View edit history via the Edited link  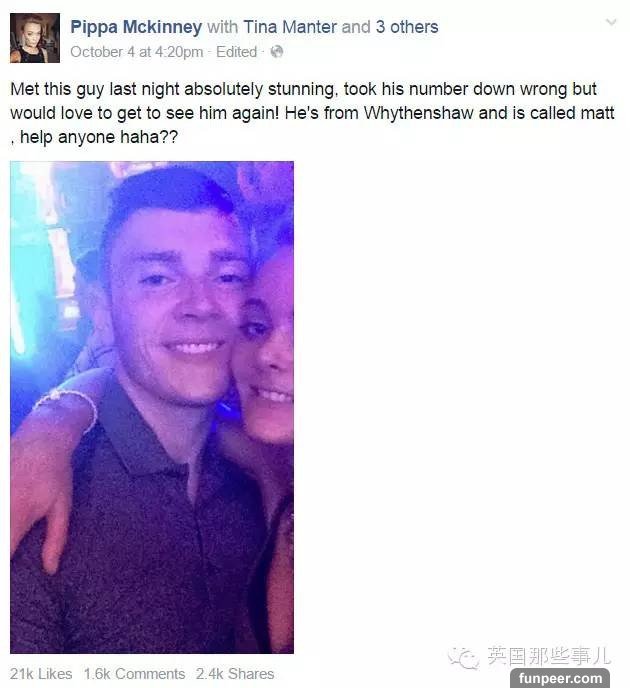click(236, 52)
